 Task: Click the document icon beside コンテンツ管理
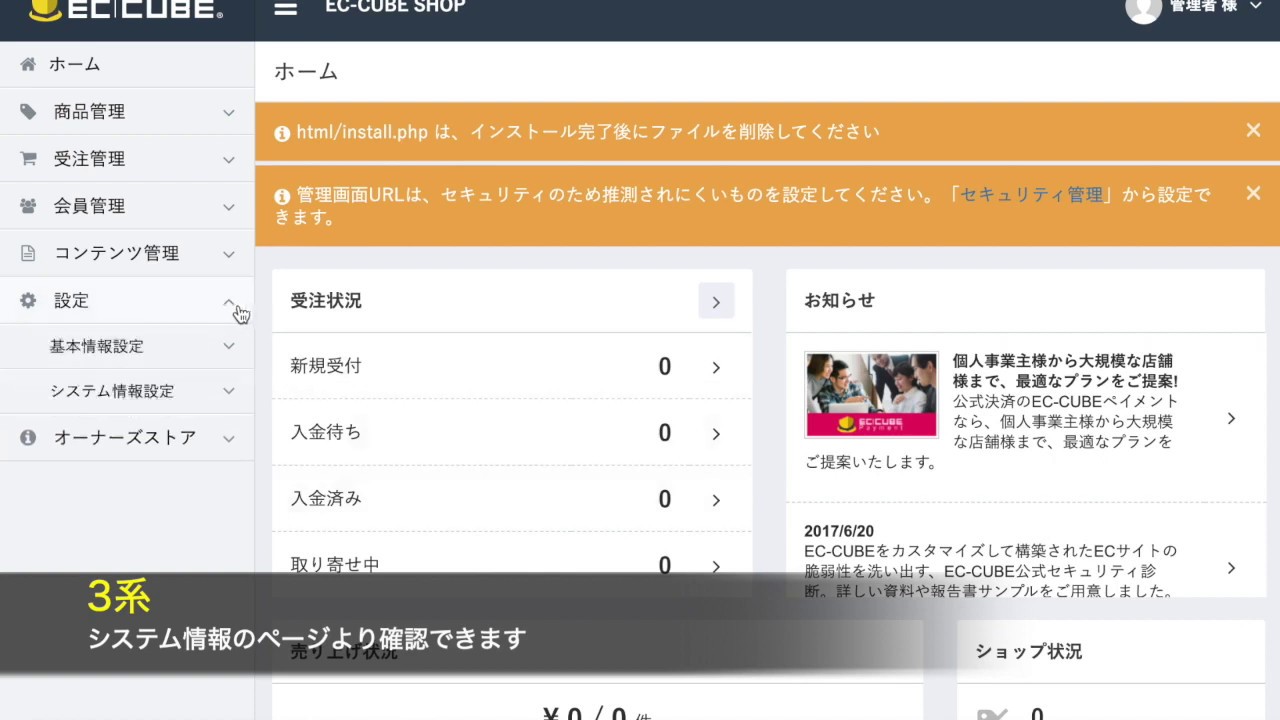(28, 253)
